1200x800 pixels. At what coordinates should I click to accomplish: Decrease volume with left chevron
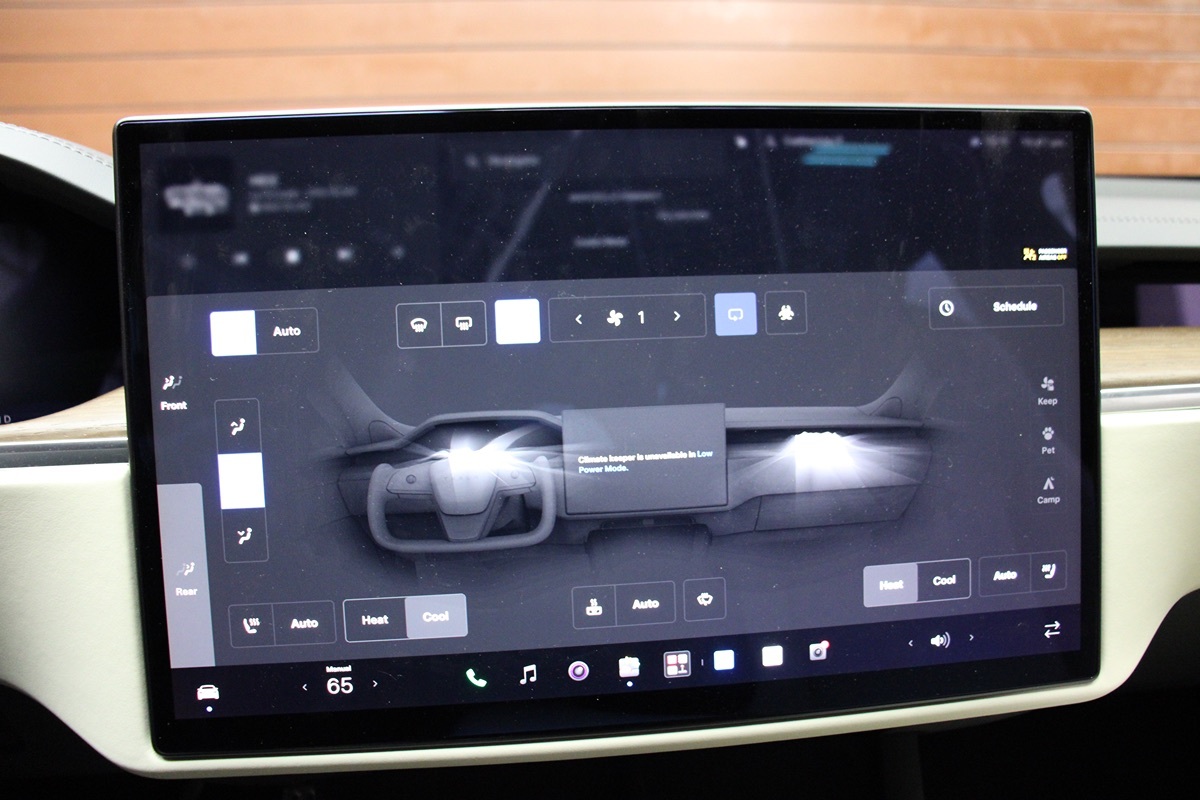click(910, 643)
